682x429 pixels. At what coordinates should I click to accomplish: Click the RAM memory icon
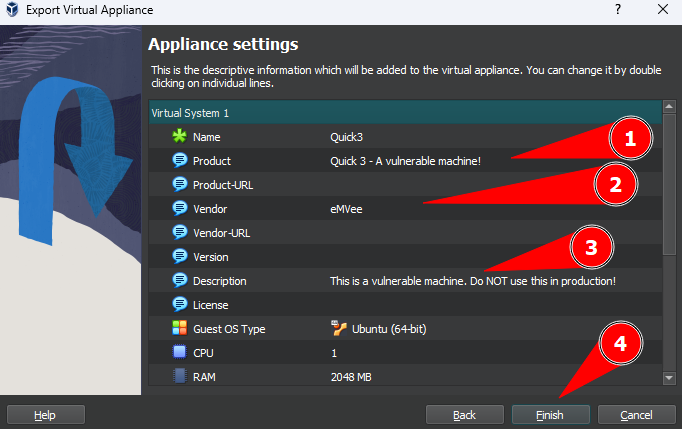pos(180,377)
